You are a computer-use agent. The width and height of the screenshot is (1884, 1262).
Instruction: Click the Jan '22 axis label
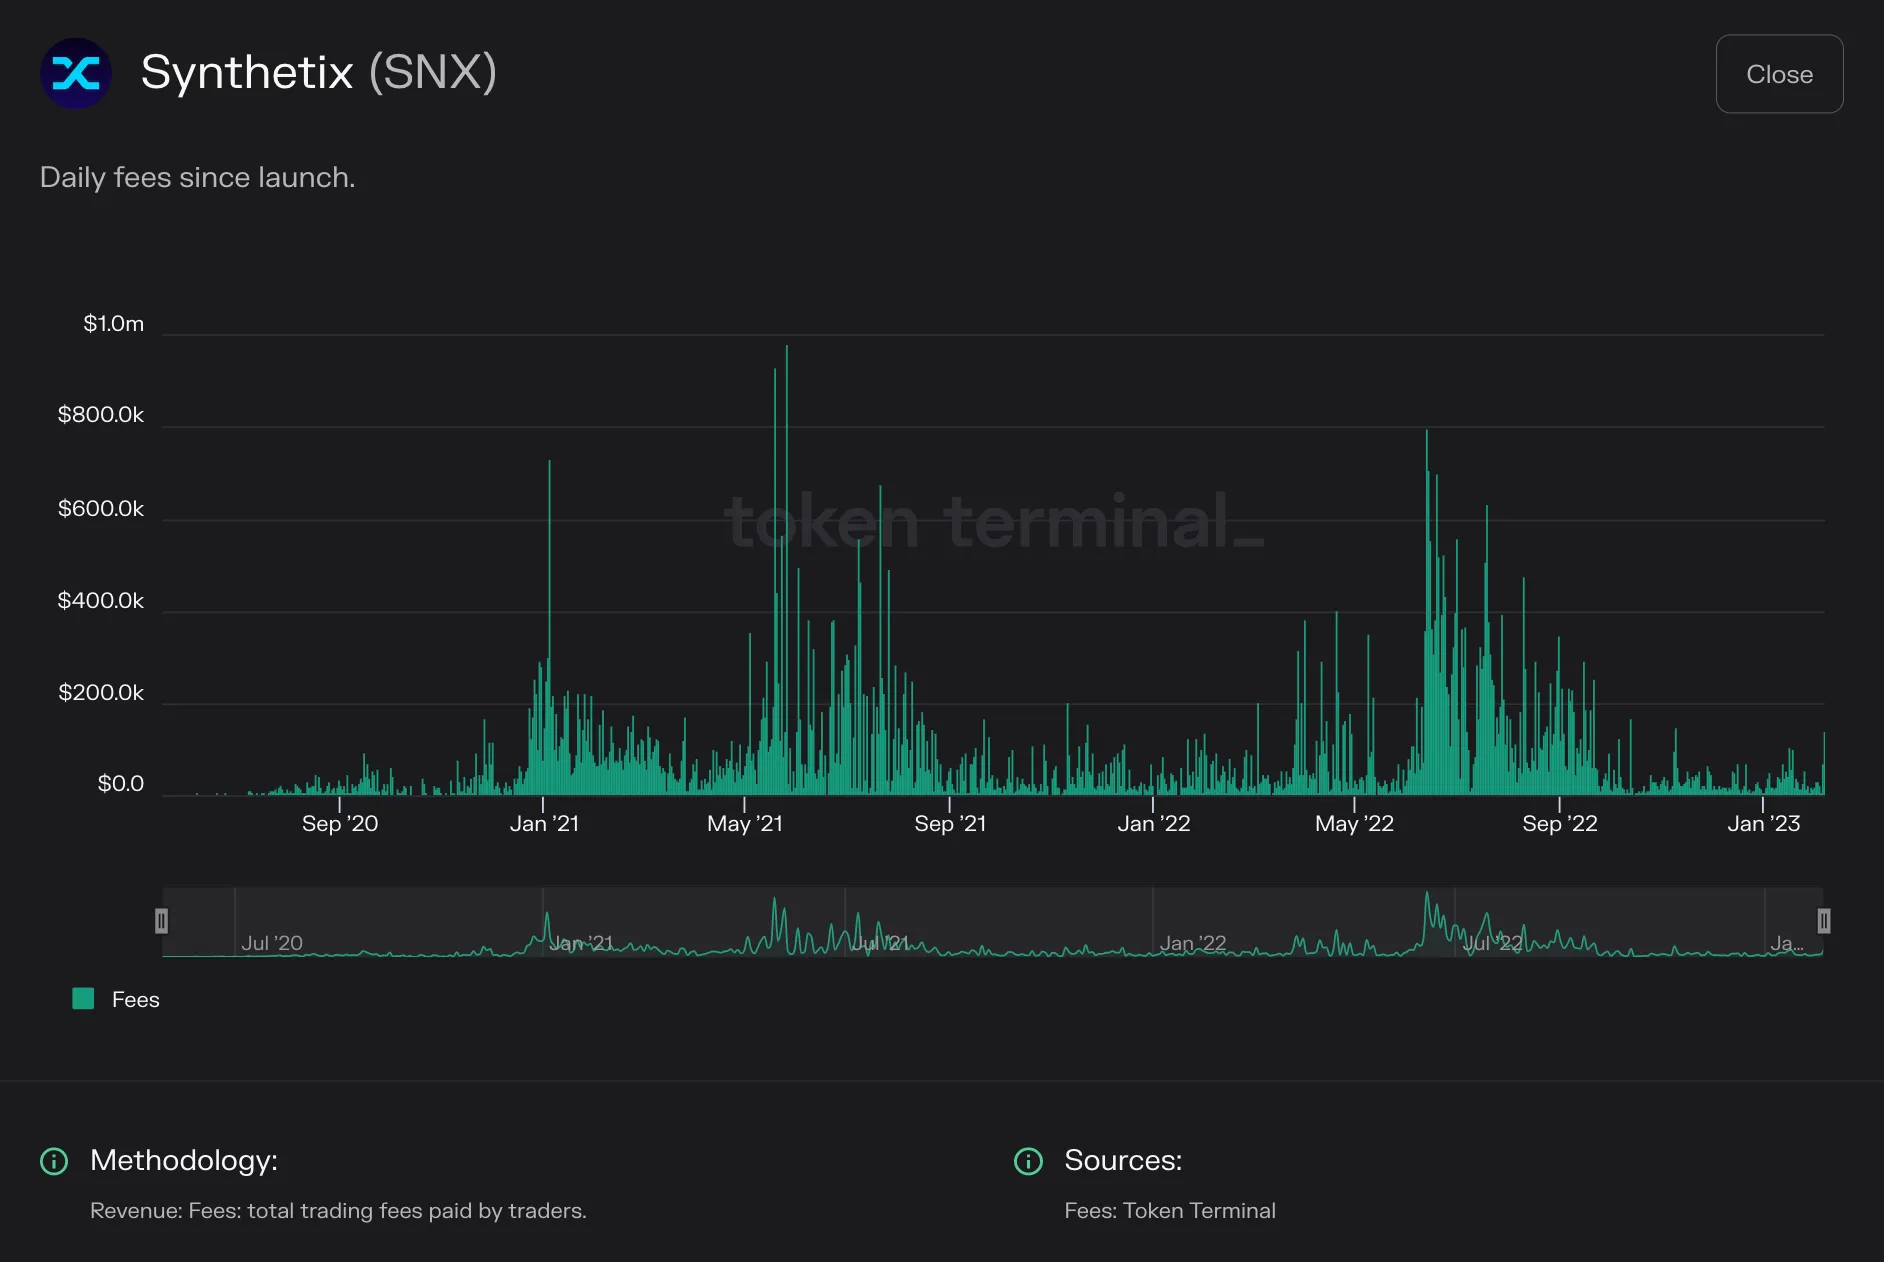(1154, 824)
